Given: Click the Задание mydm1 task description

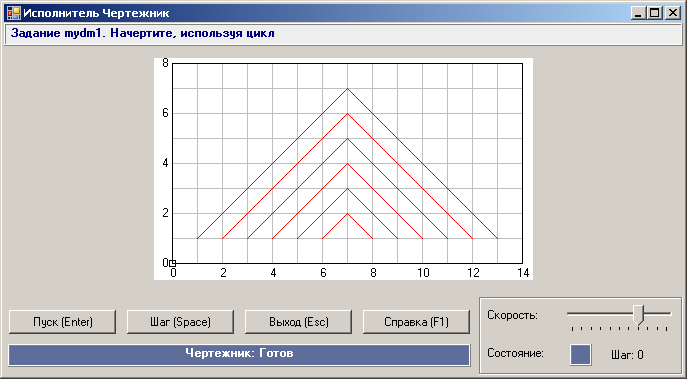Looking at the screenshot, I should click(x=143, y=33).
